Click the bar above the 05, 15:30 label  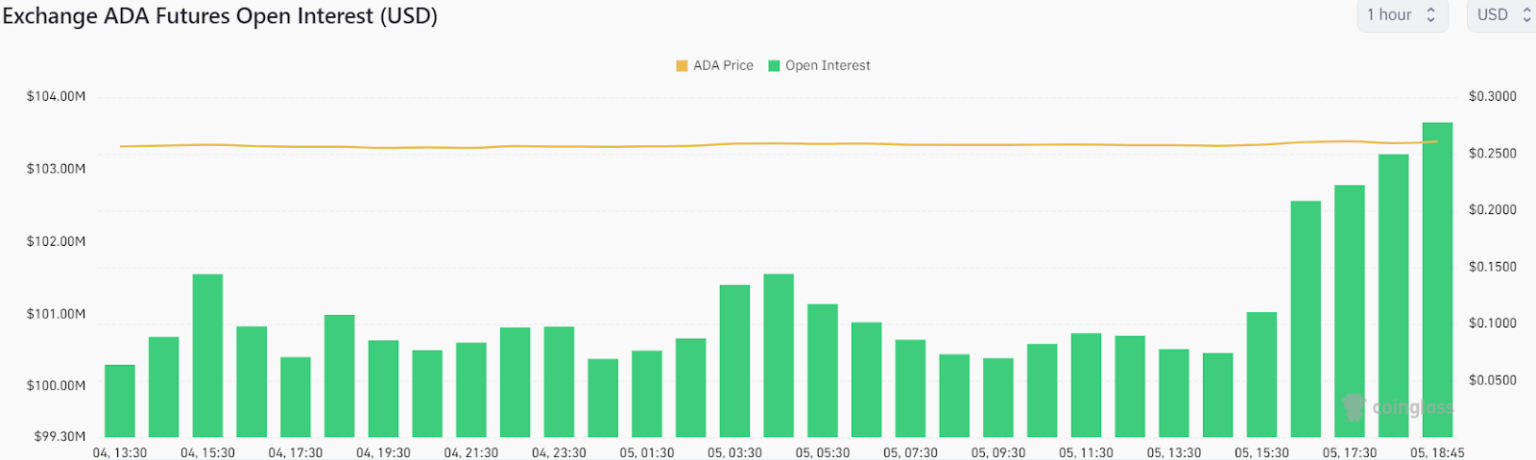[1261, 375]
